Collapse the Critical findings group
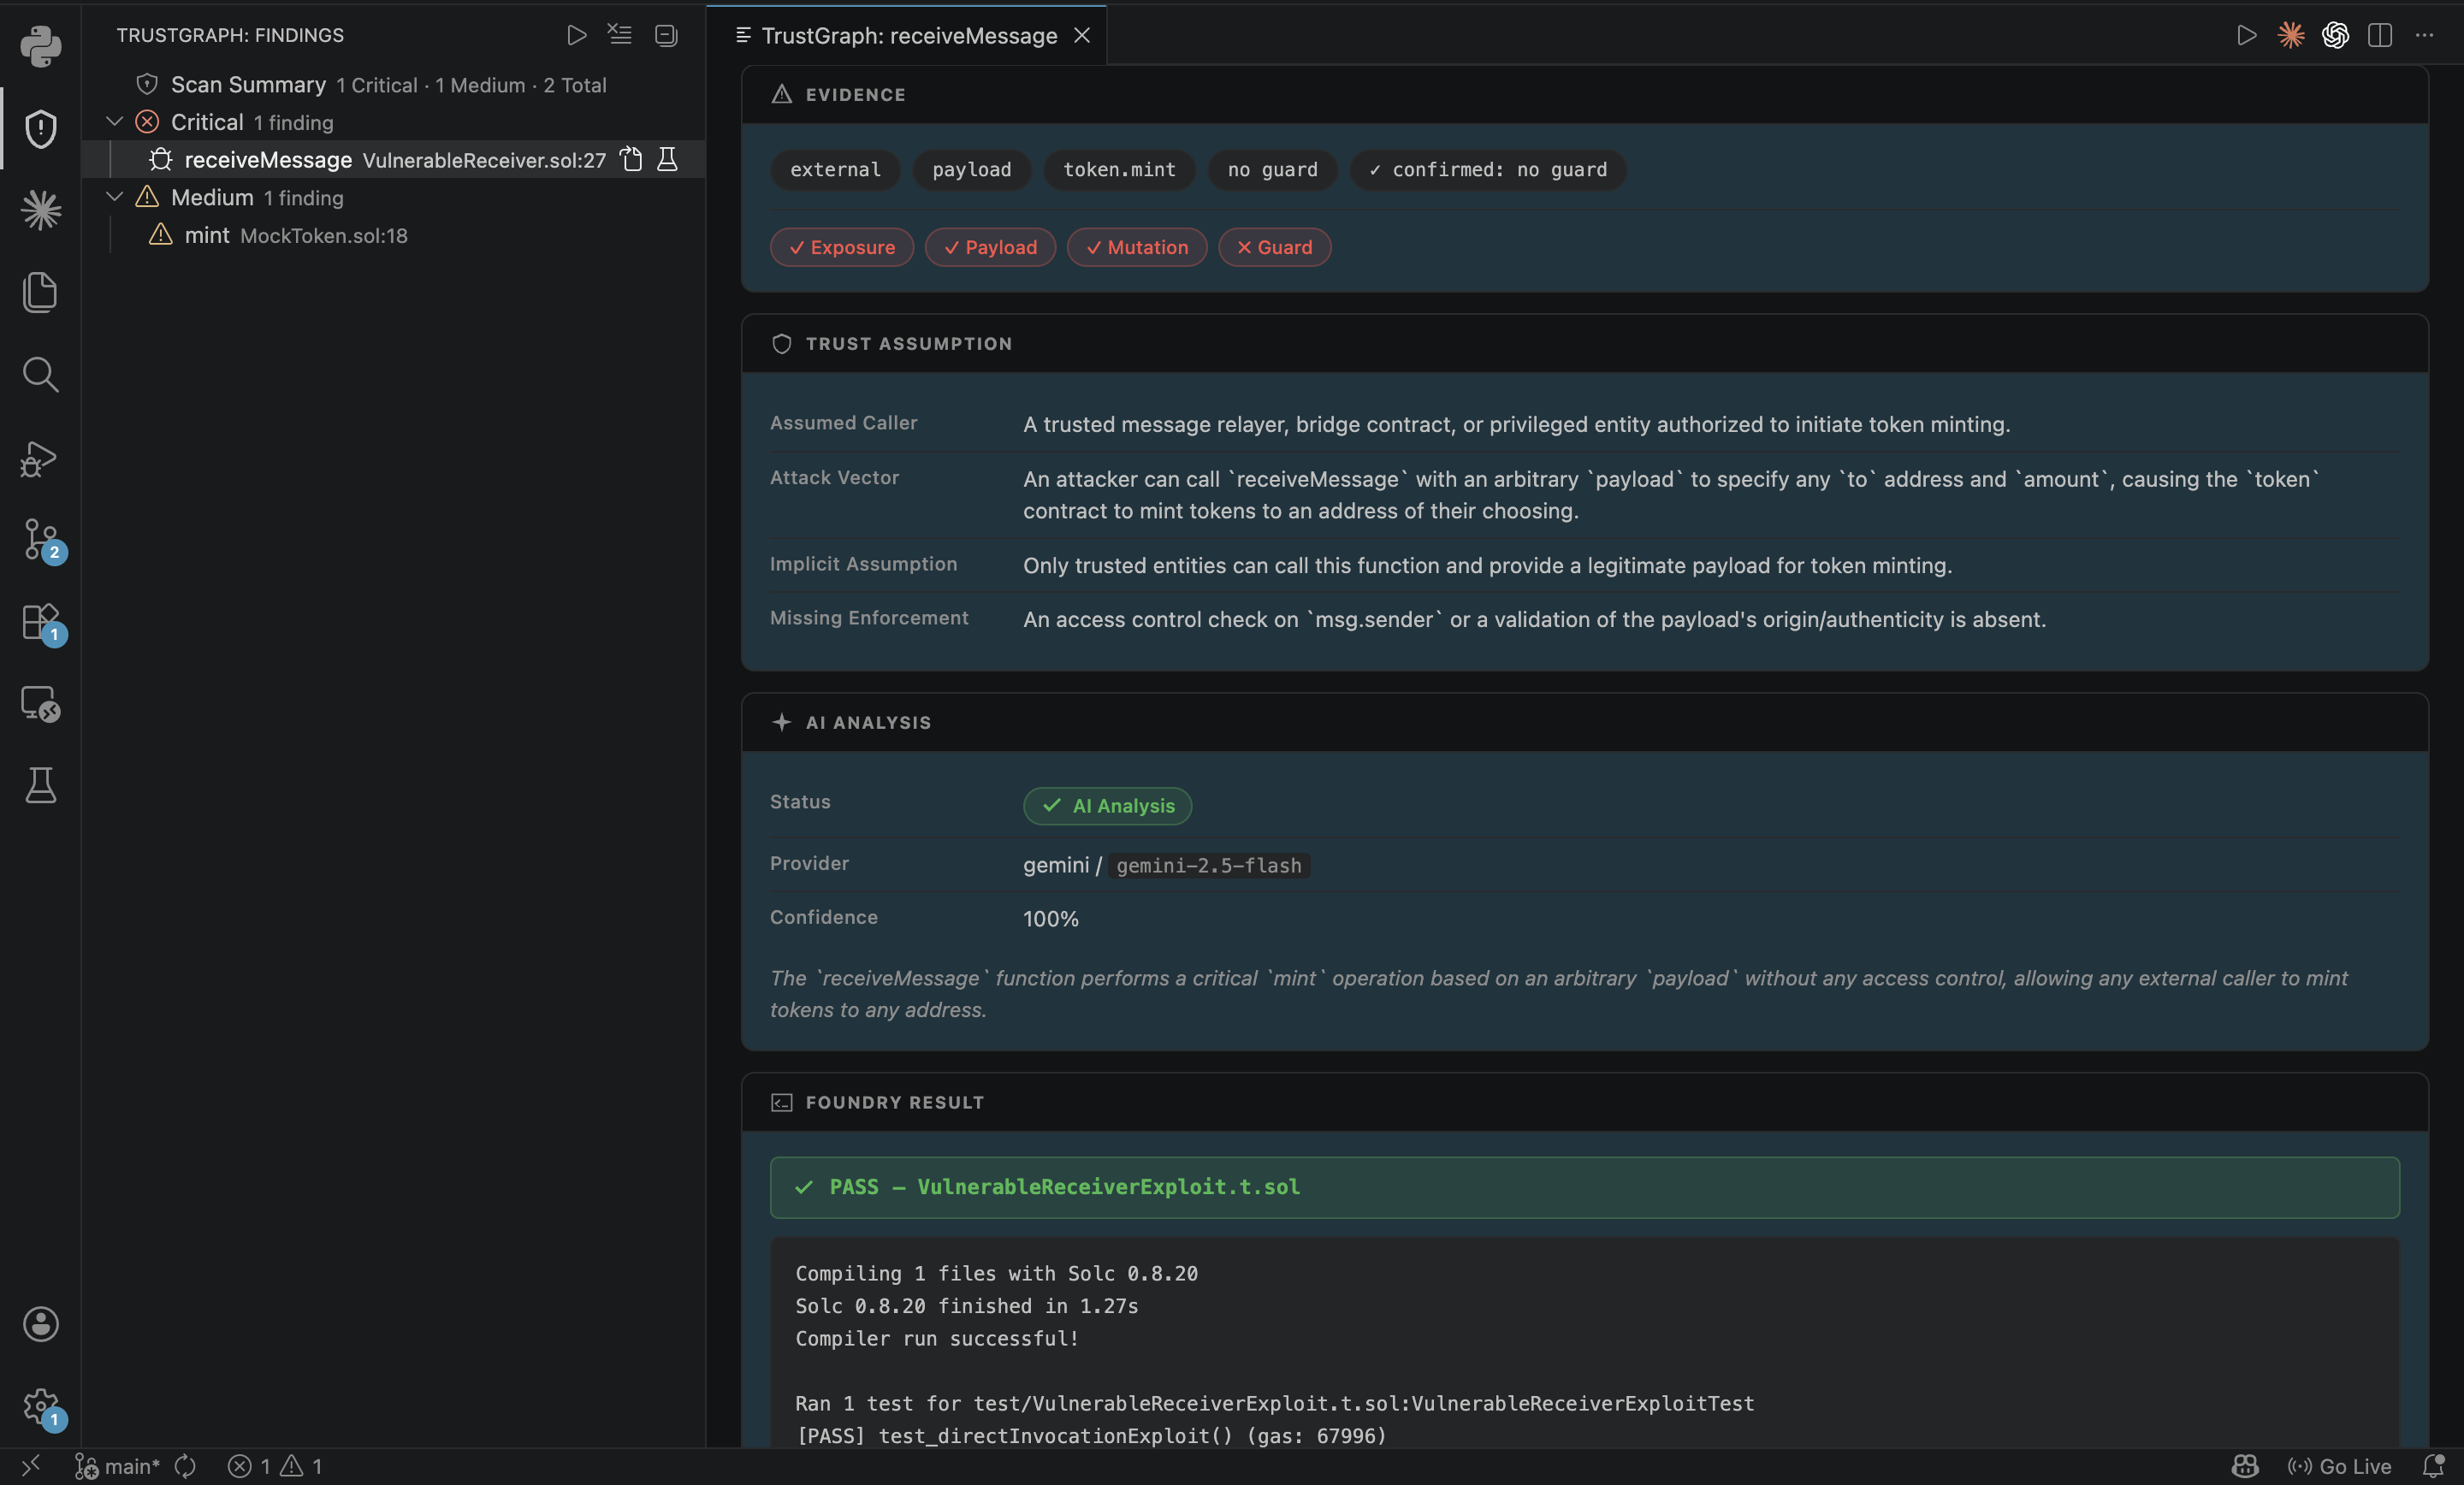Image resolution: width=2464 pixels, height=1485 pixels. pyautogui.click(x=115, y=122)
